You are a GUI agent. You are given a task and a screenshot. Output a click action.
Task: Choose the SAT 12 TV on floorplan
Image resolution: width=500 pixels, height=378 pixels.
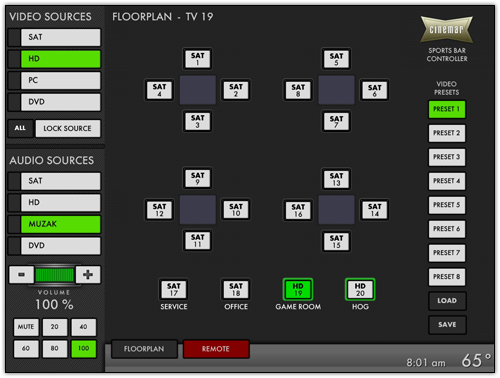(159, 210)
